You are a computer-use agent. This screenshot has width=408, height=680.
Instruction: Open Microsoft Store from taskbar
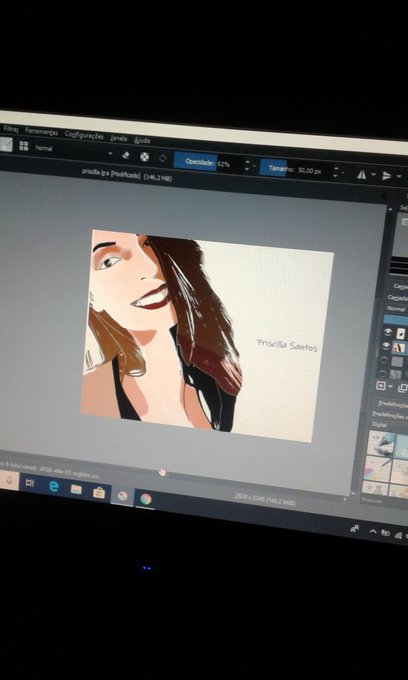click(x=99, y=493)
